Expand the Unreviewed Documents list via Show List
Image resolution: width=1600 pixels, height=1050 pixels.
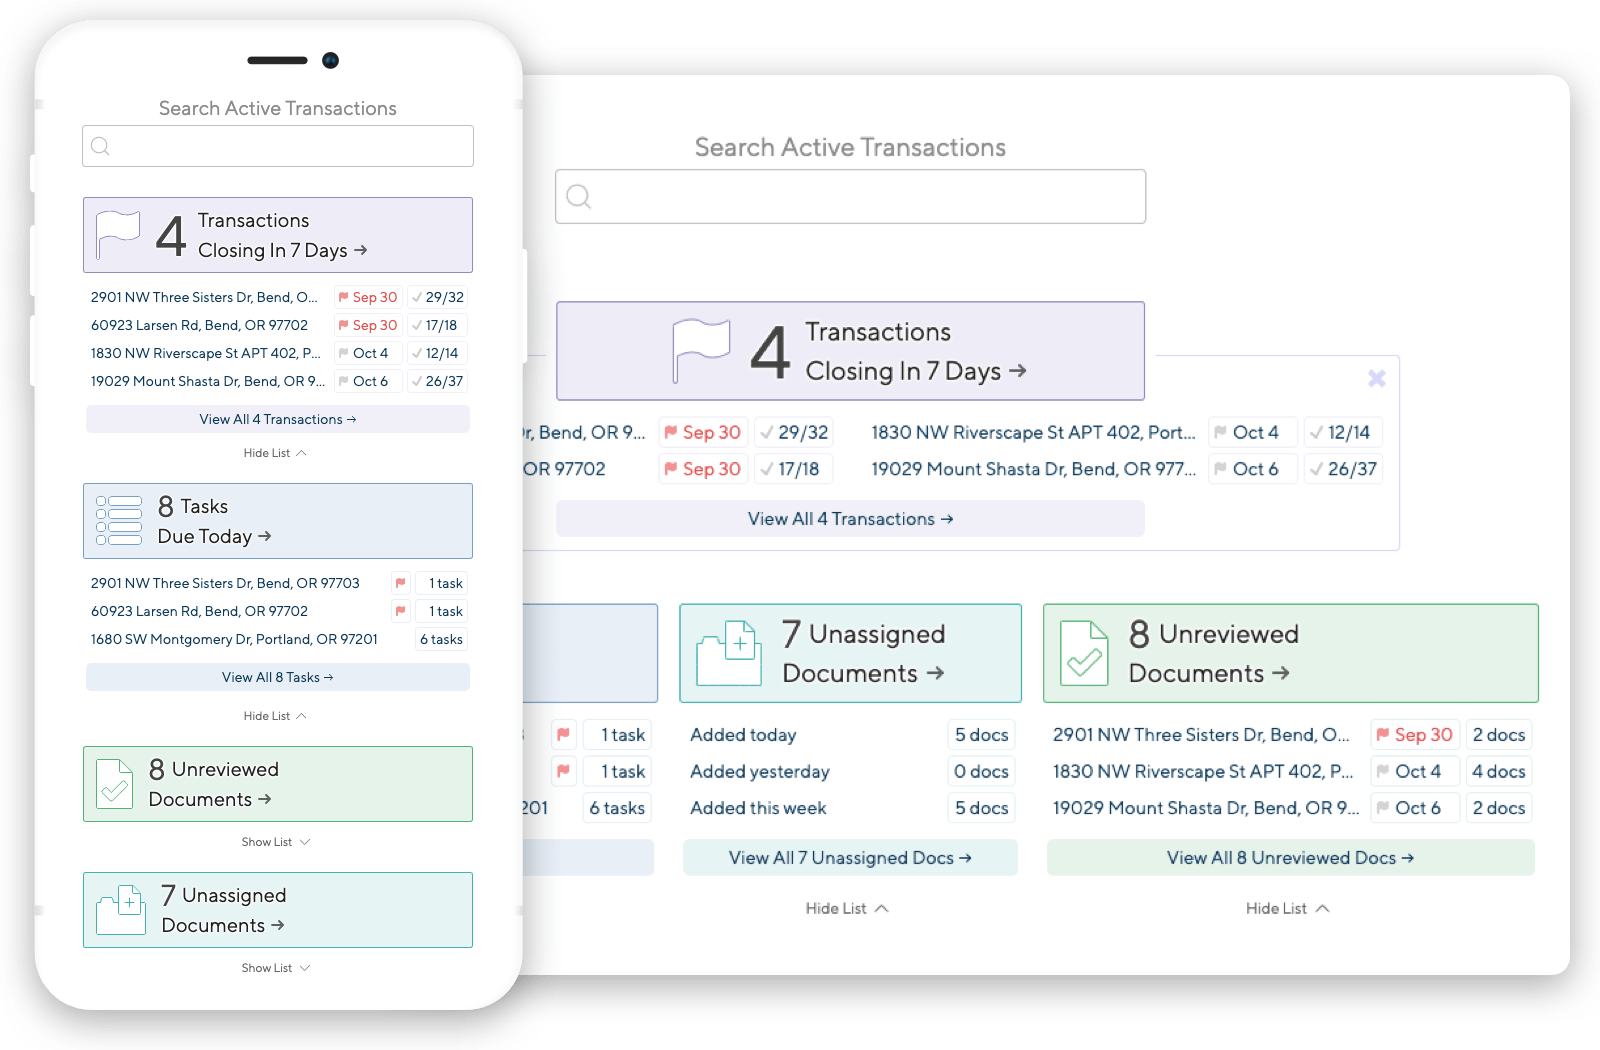click(x=276, y=841)
